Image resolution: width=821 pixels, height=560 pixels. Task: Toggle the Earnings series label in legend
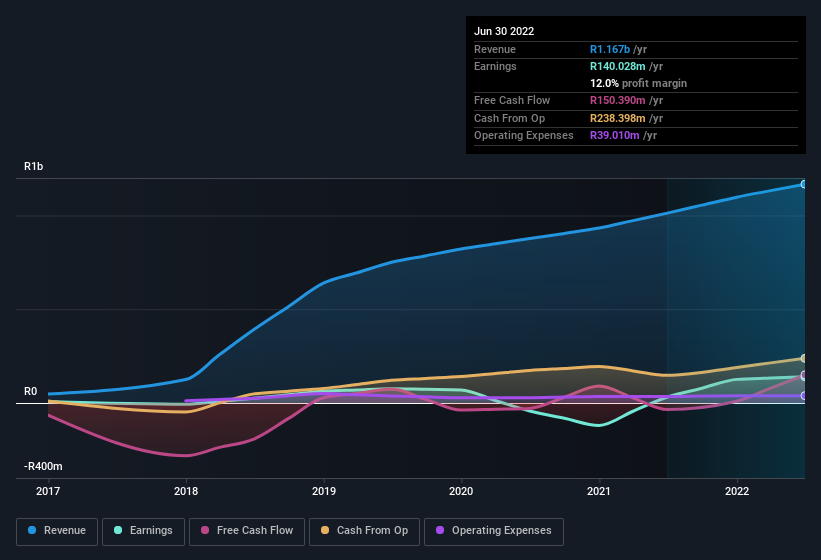(x=150, y=530)
